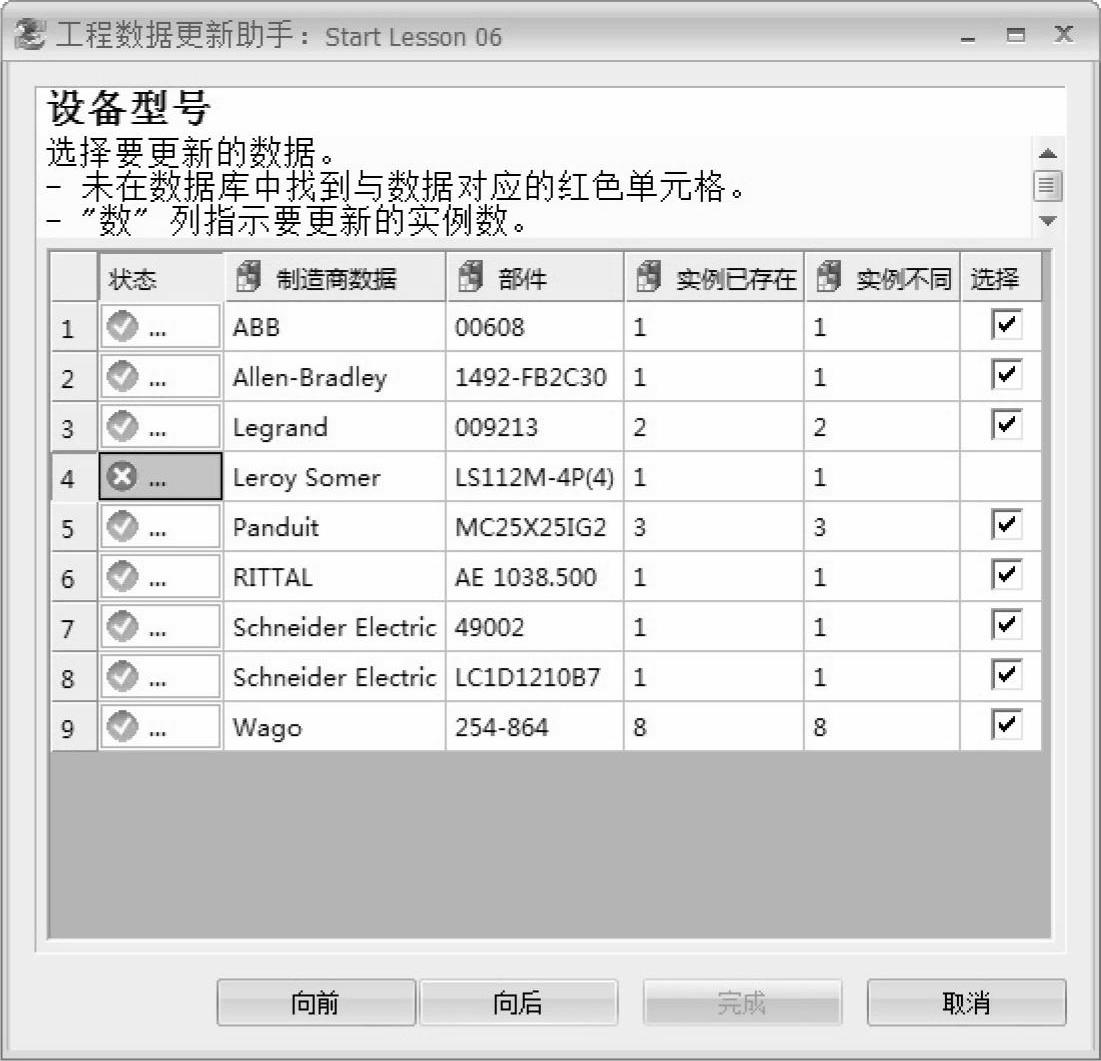Click the status icon in the RITTAL row
1101x1061 pixels.
122,576
